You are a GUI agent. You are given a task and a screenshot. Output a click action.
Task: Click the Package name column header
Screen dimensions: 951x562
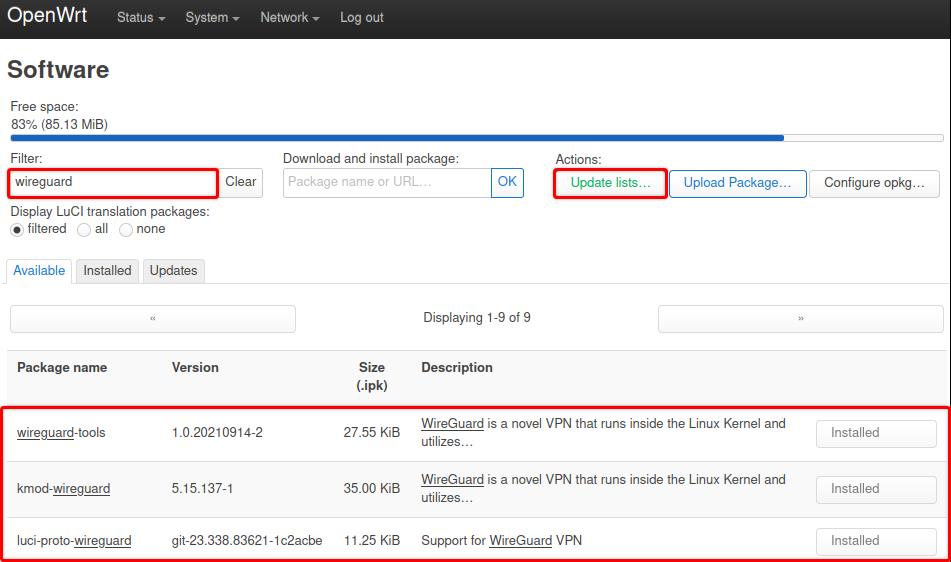pyautogui.click(x=62, y=367)
